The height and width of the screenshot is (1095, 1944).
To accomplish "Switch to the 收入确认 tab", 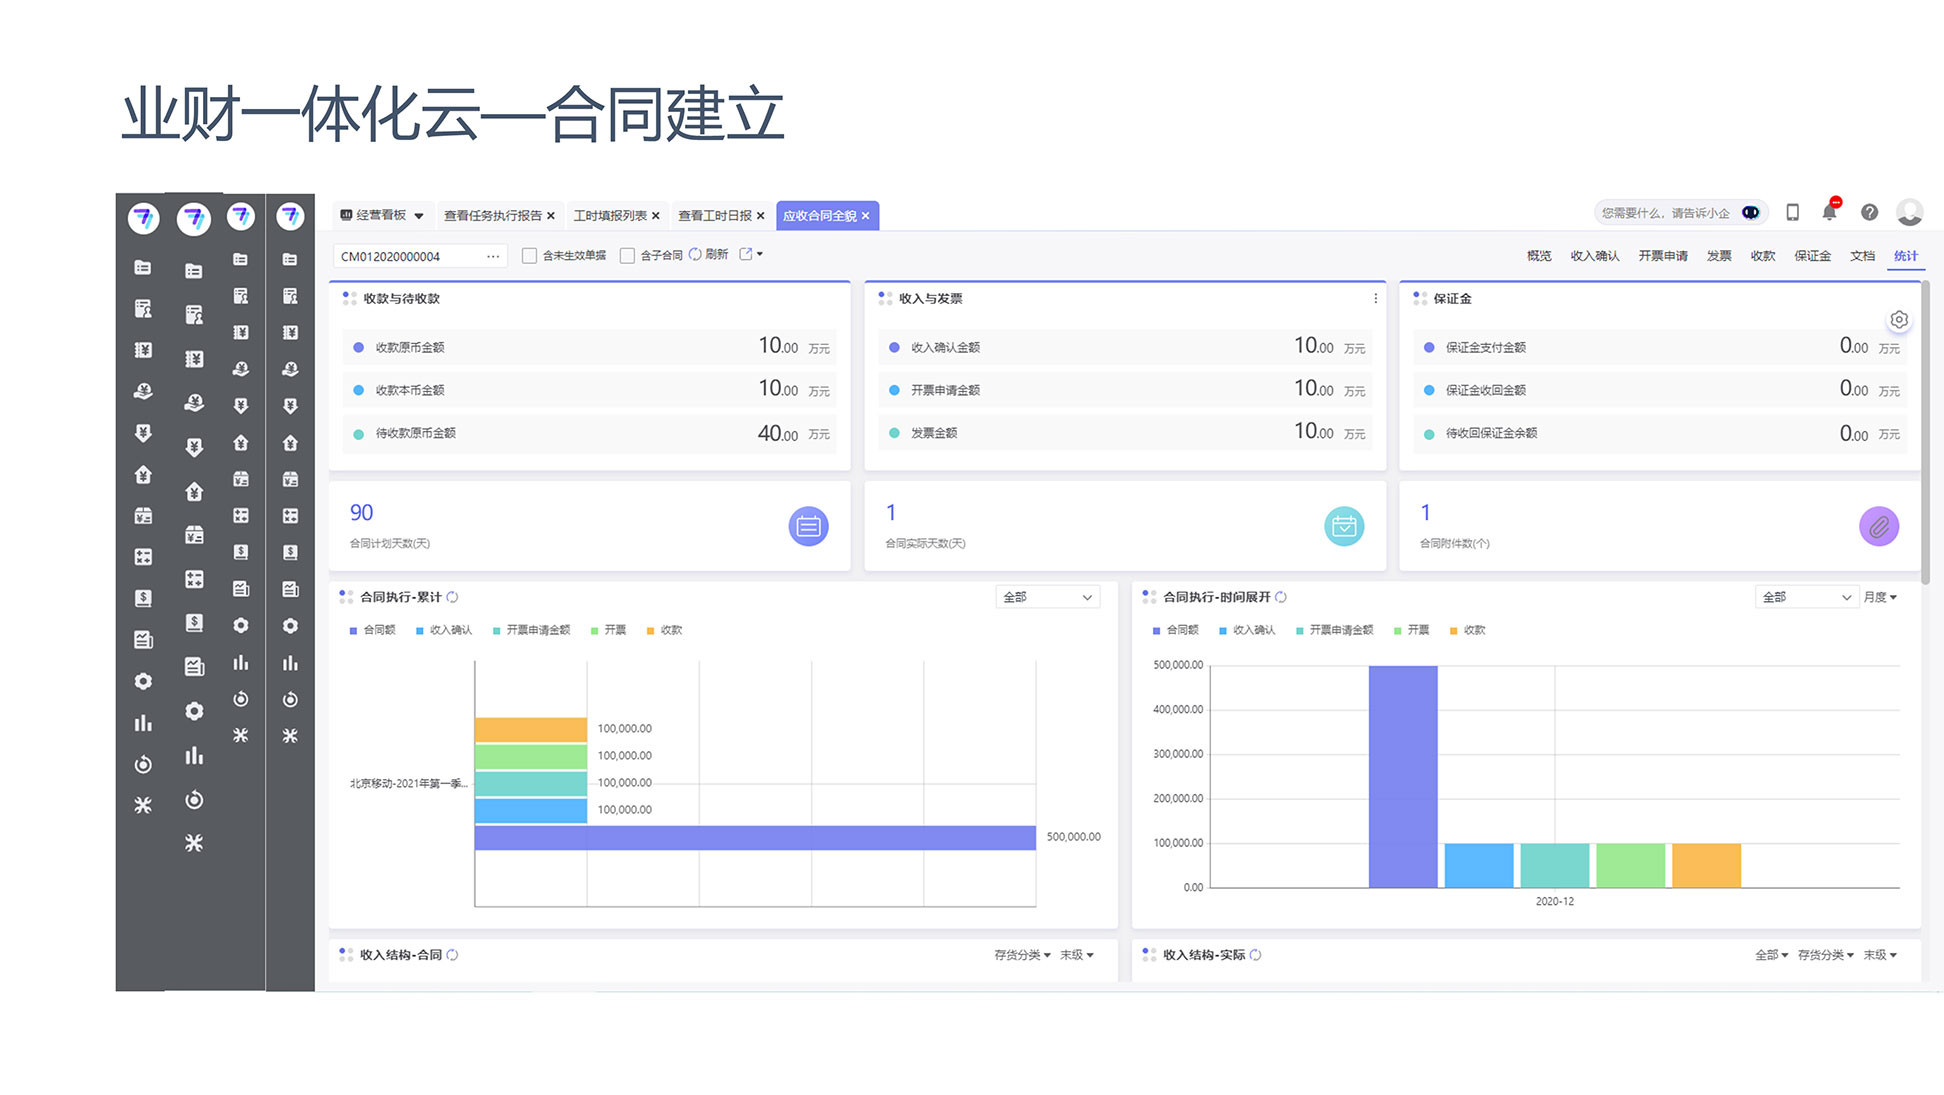I will tap(1594, 256).
